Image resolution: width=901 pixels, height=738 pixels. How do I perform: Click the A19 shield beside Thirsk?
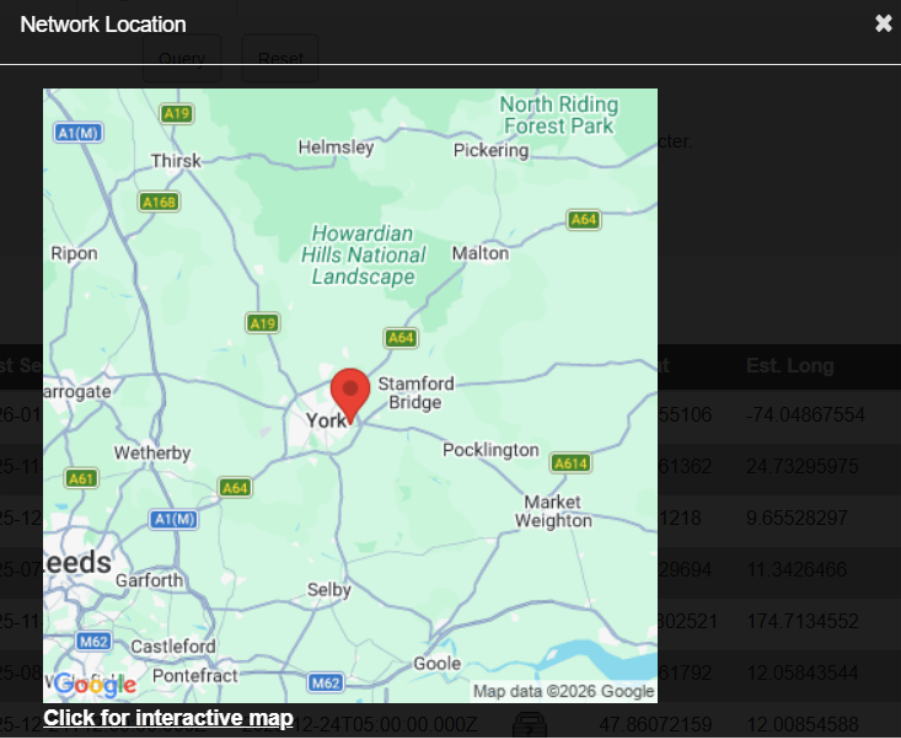176,114
